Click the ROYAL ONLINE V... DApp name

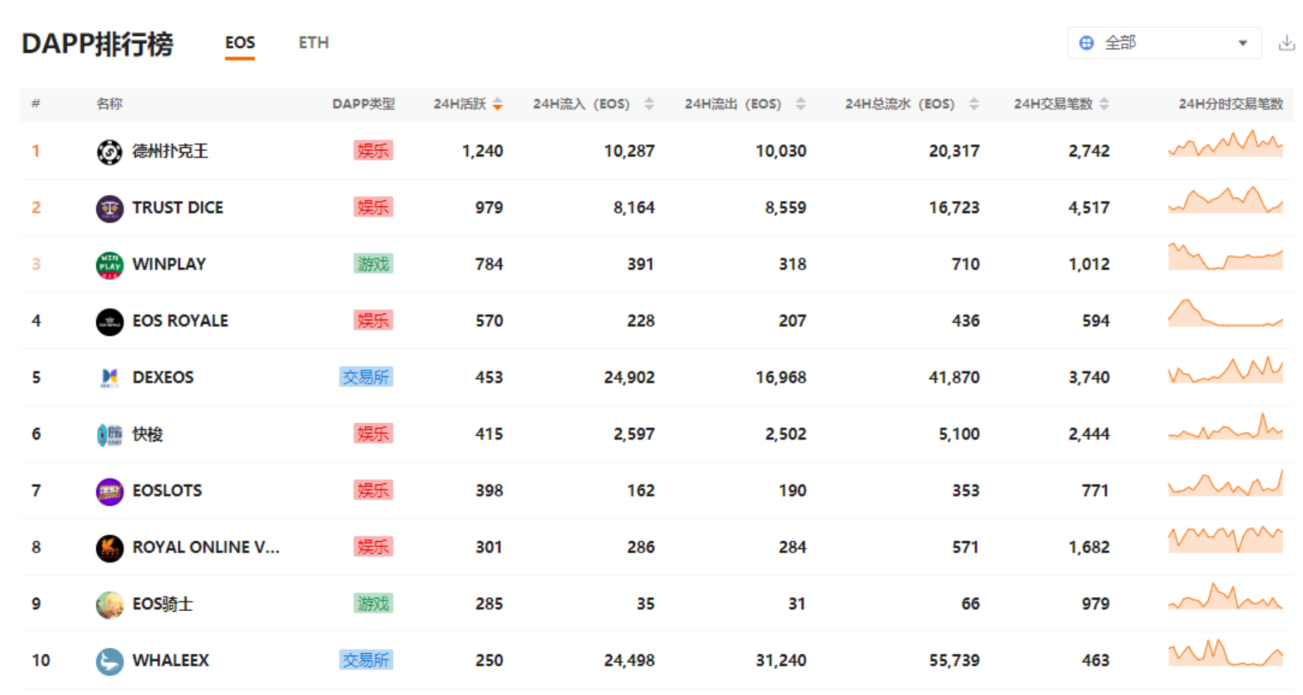click(x=206, y=548)
